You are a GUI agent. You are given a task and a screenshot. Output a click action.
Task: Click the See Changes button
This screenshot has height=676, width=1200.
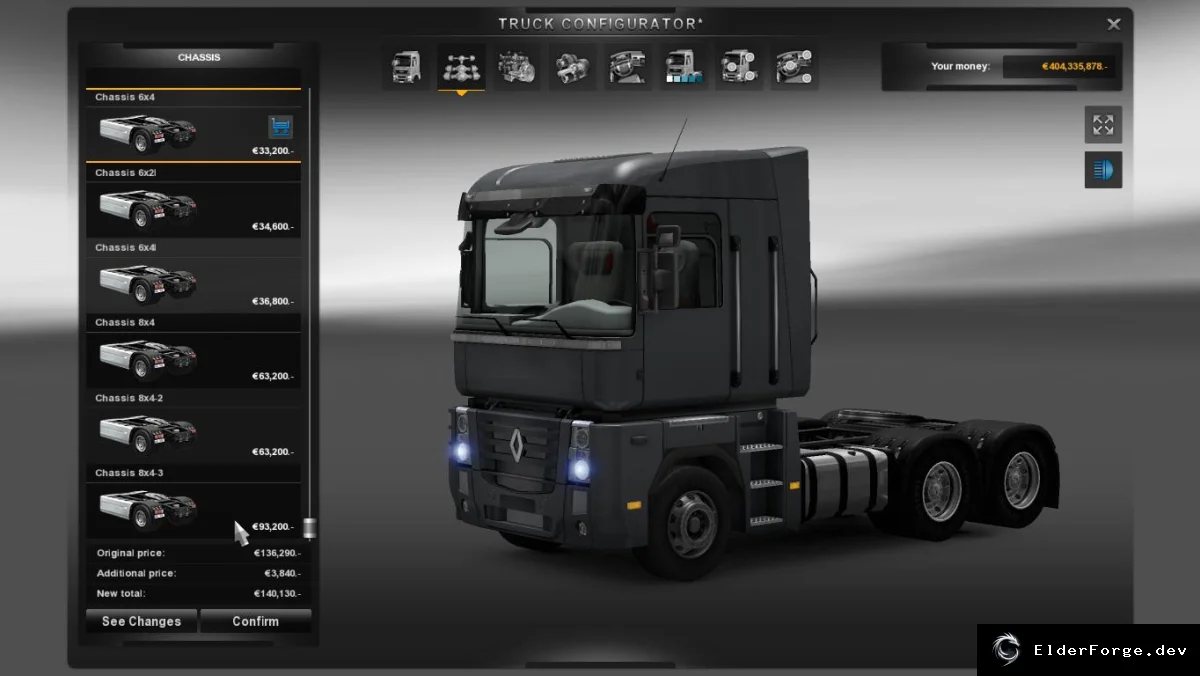tap(141, 621)
